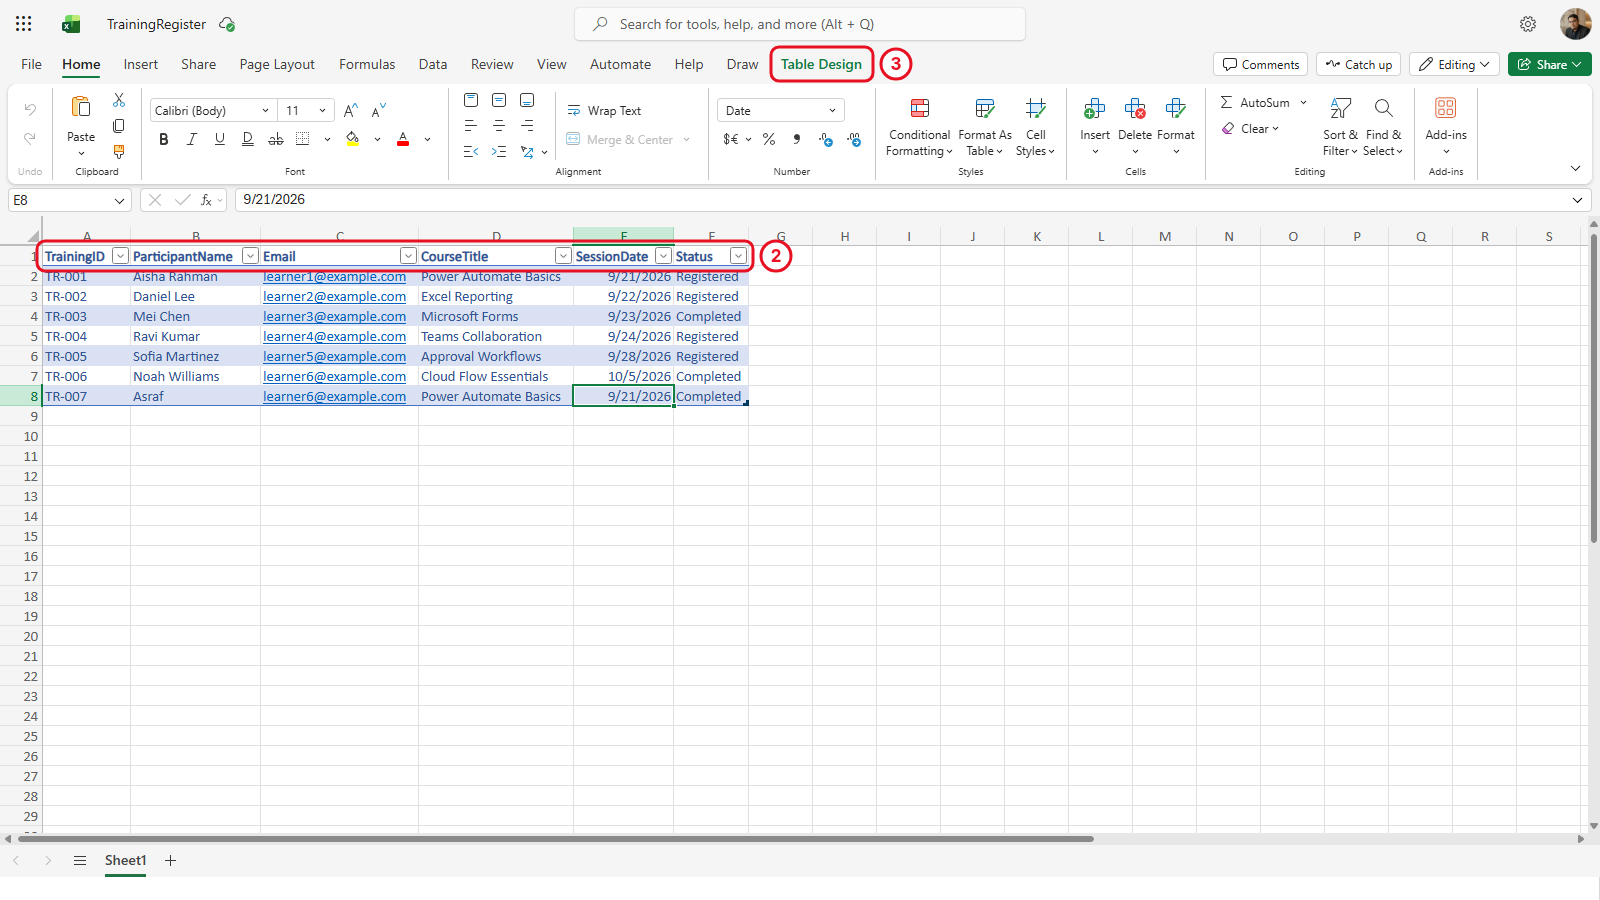Open the Sort & Filter menu

(1340, 127)
